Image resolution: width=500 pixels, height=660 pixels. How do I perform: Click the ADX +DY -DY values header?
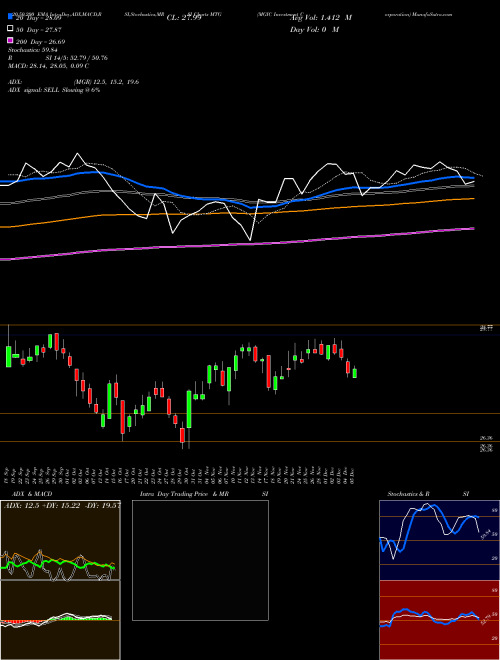(62, 505)
